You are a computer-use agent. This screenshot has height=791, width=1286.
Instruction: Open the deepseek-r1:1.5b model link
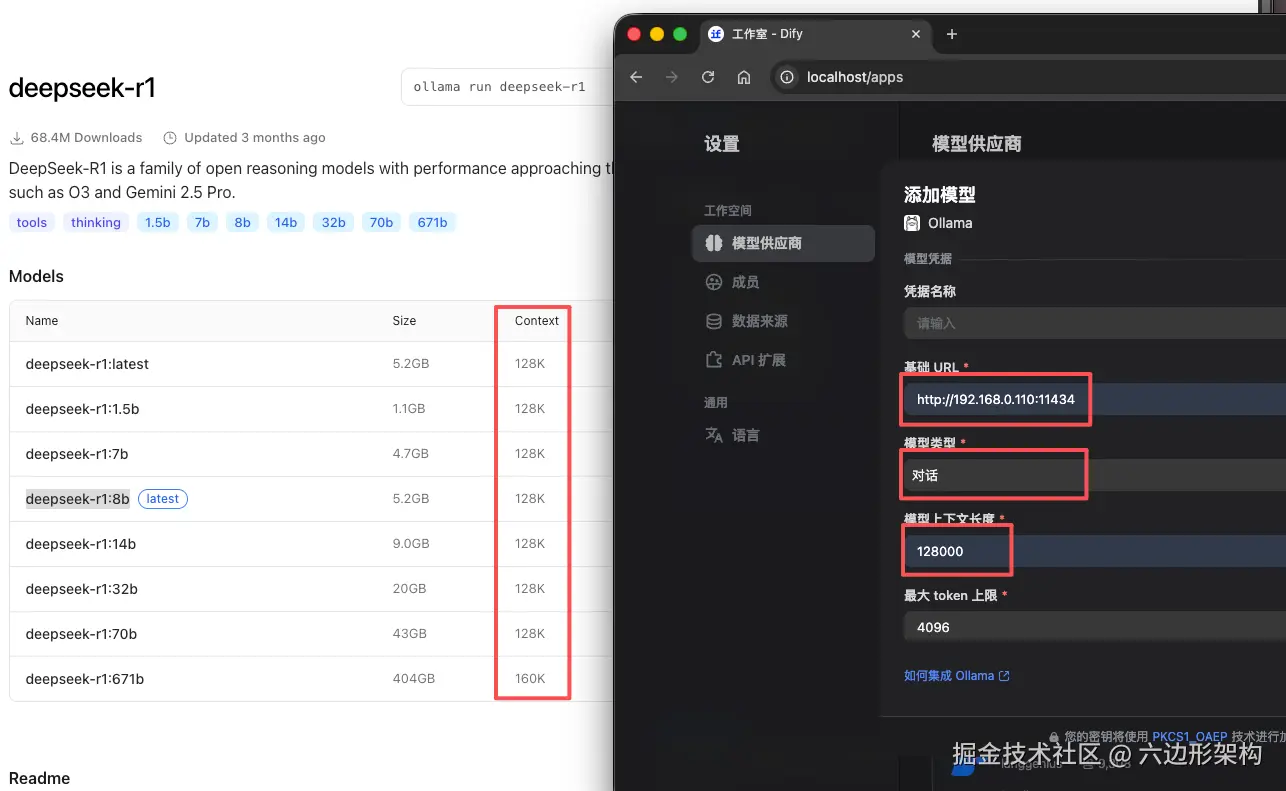(82, 409)
